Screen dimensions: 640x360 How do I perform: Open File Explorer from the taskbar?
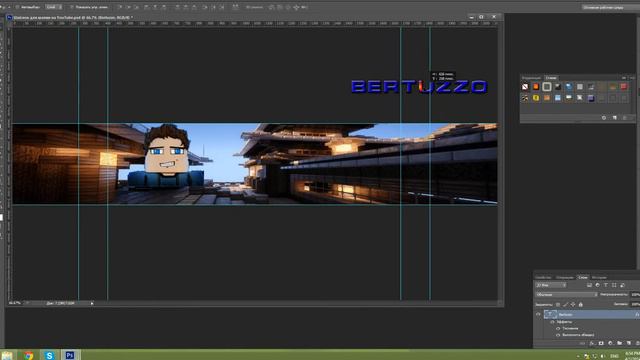7,355
